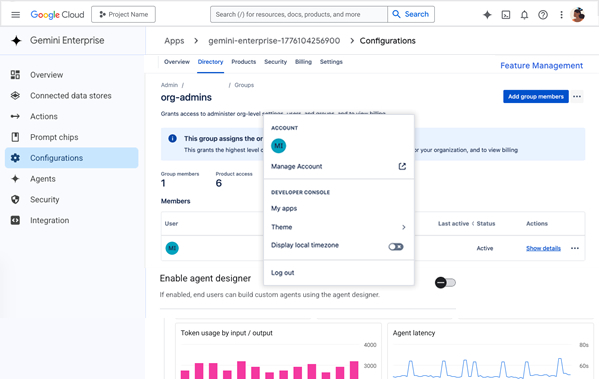599x379 pixels.
Task: Open Feature Management link
Action: click(x=542, y=66)
